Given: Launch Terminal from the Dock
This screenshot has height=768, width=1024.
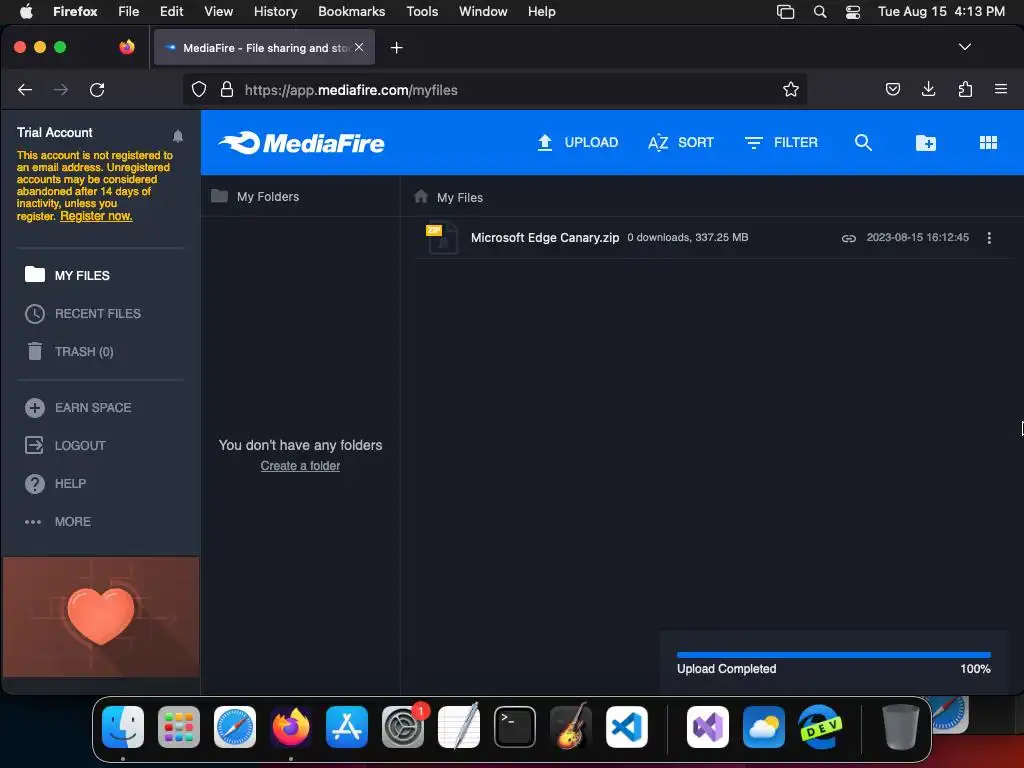Looking at the screenshot, I should coord(515,726).
